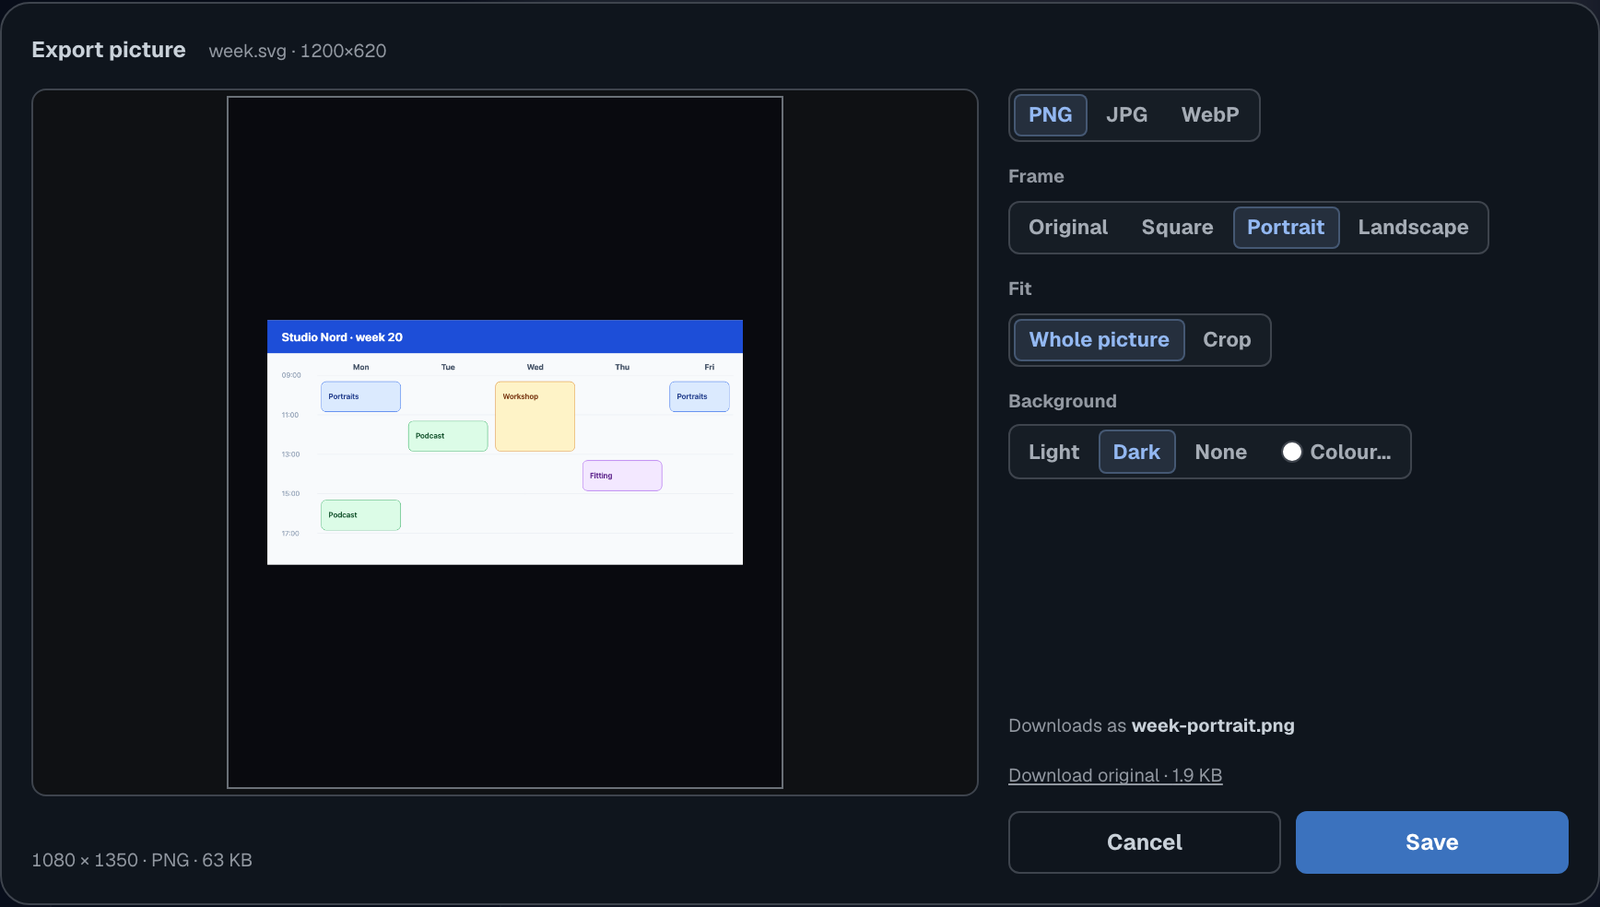The height and width of the screenshot is (907, 1600).
Task: Click the export preview image
Action: tap(505, 442)
